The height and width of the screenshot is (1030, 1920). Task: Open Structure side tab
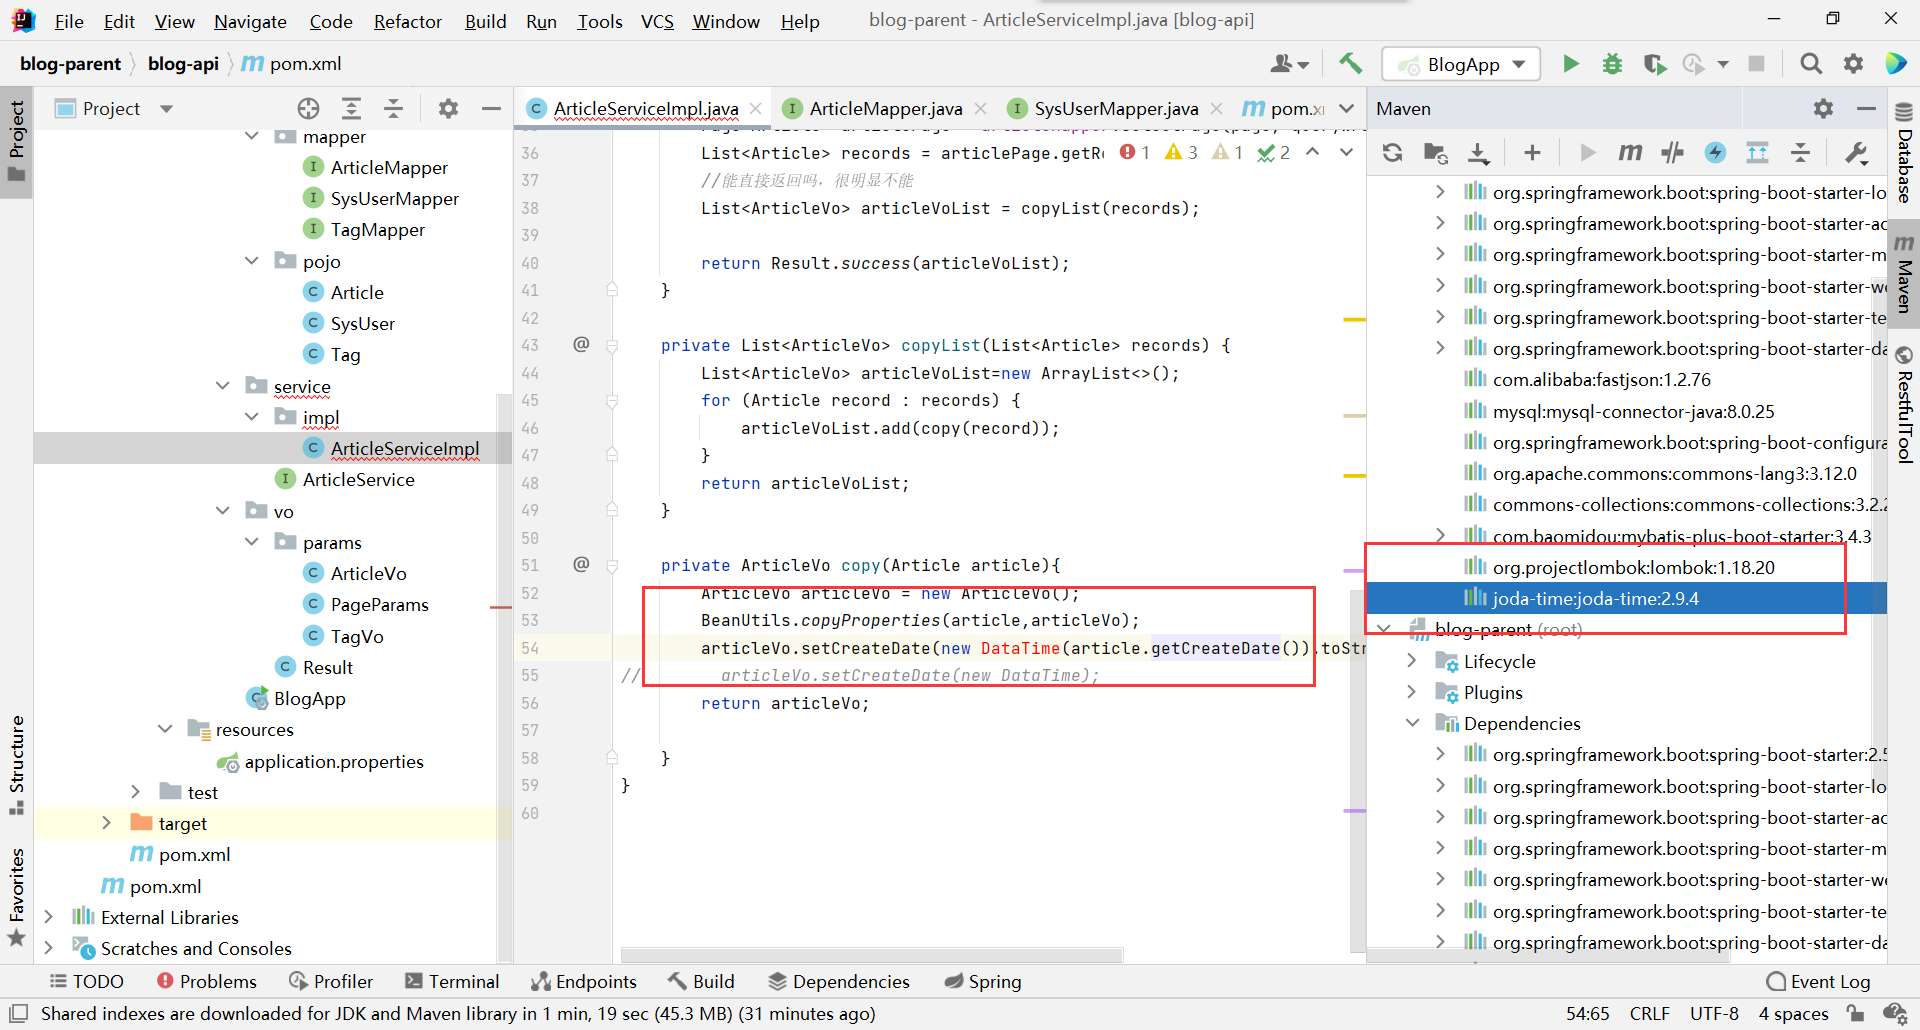tap(17, 764)
